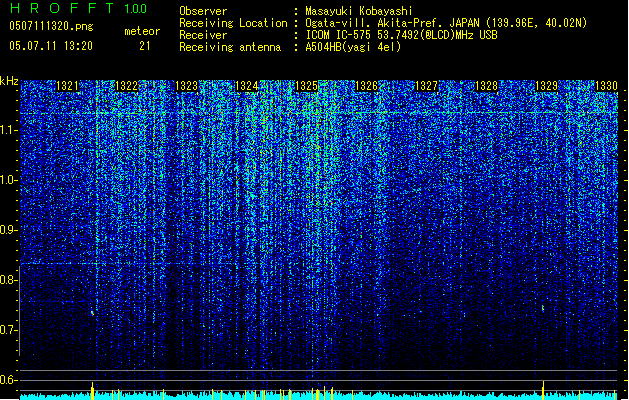
Task: Click the 1326 time marker
Action: coord(366,86)
